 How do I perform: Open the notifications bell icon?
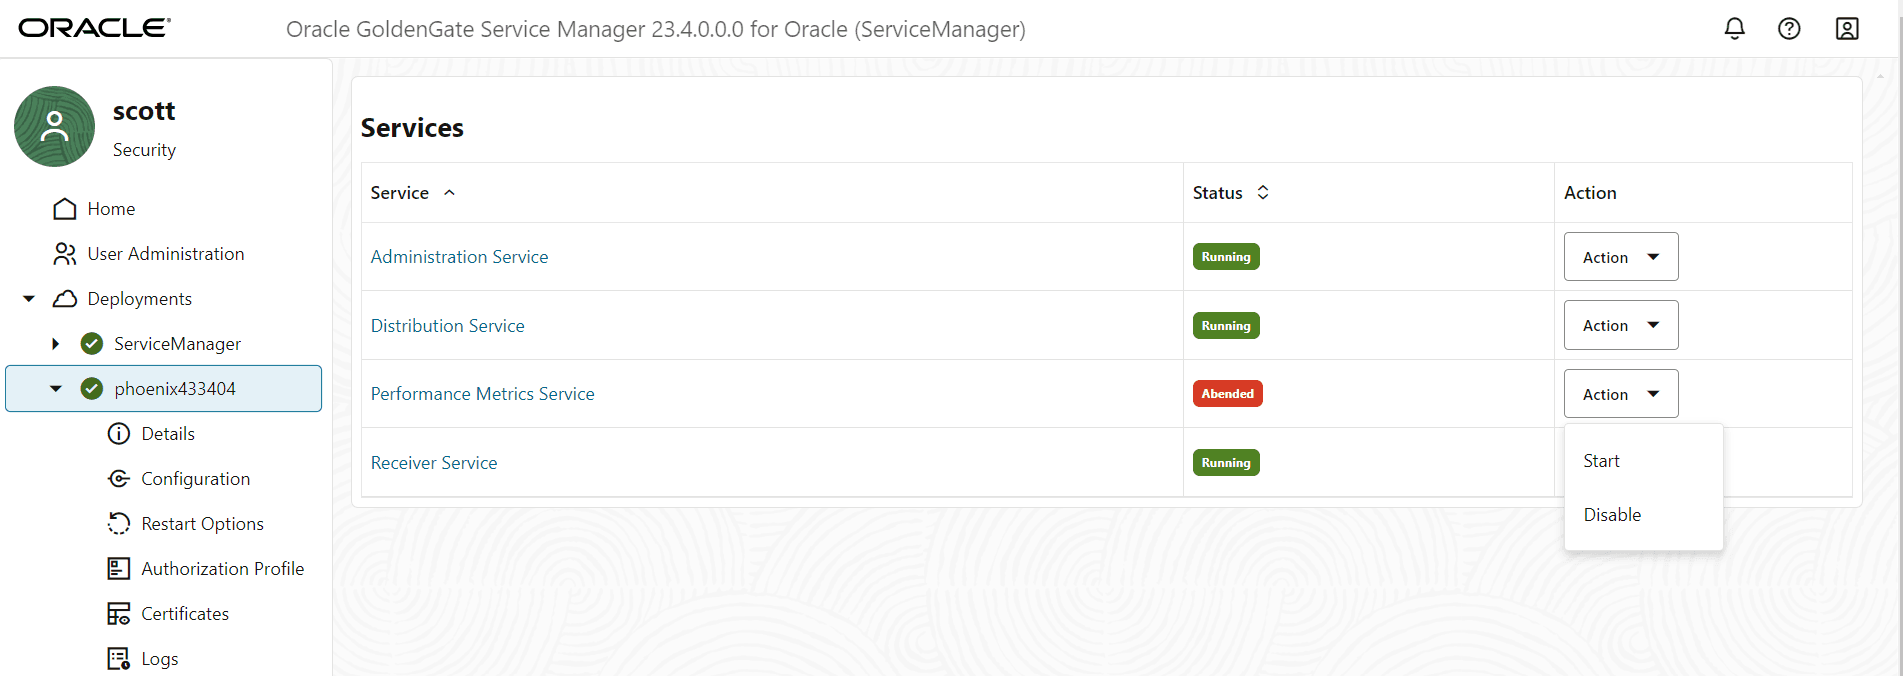[x=1735, y=29]
